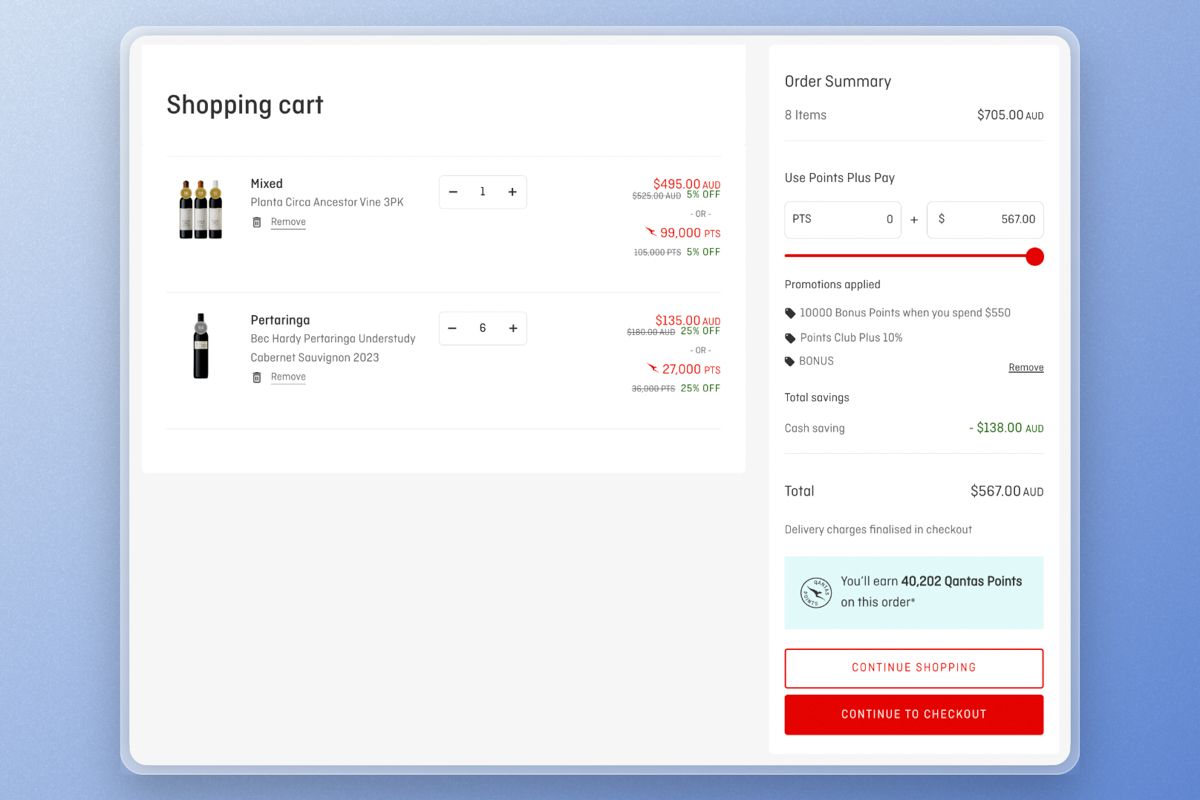This screenshot has height=800, width=1200.
Task: Click 'Planta Circa Ancestor Vine 3PK' product name
Action: click(327, 202)
